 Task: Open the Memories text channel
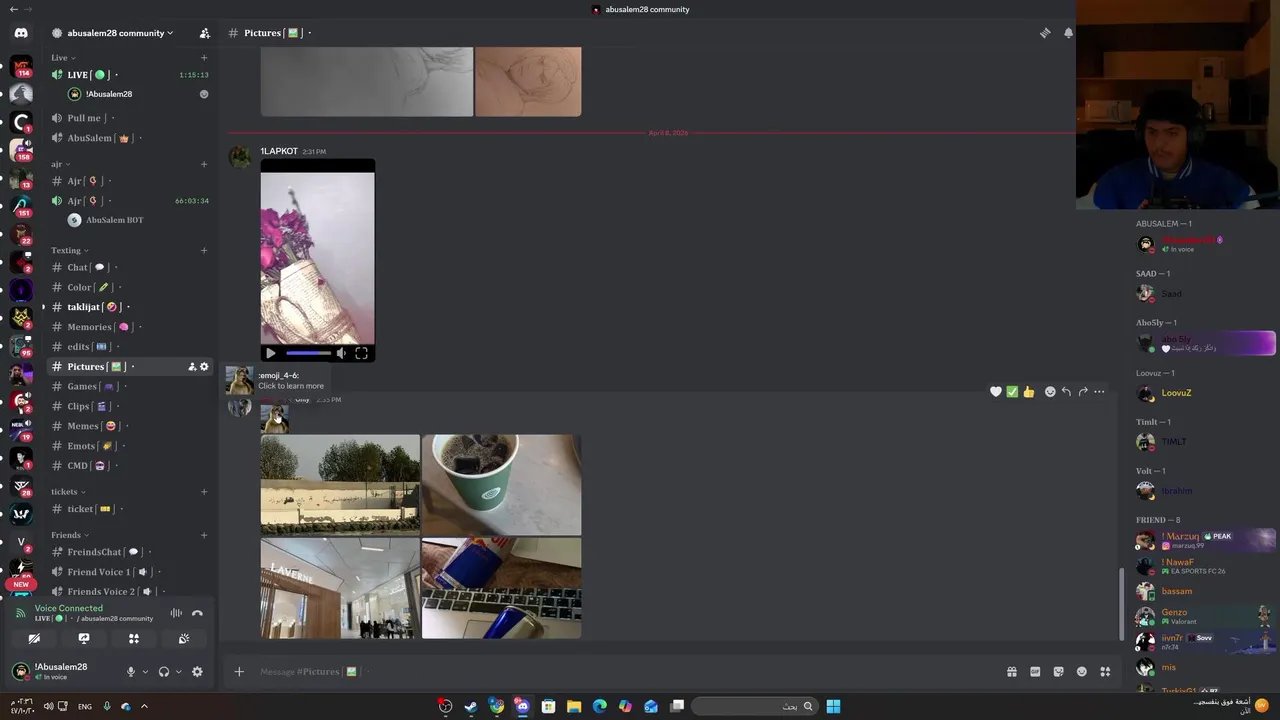pos(130,327)
